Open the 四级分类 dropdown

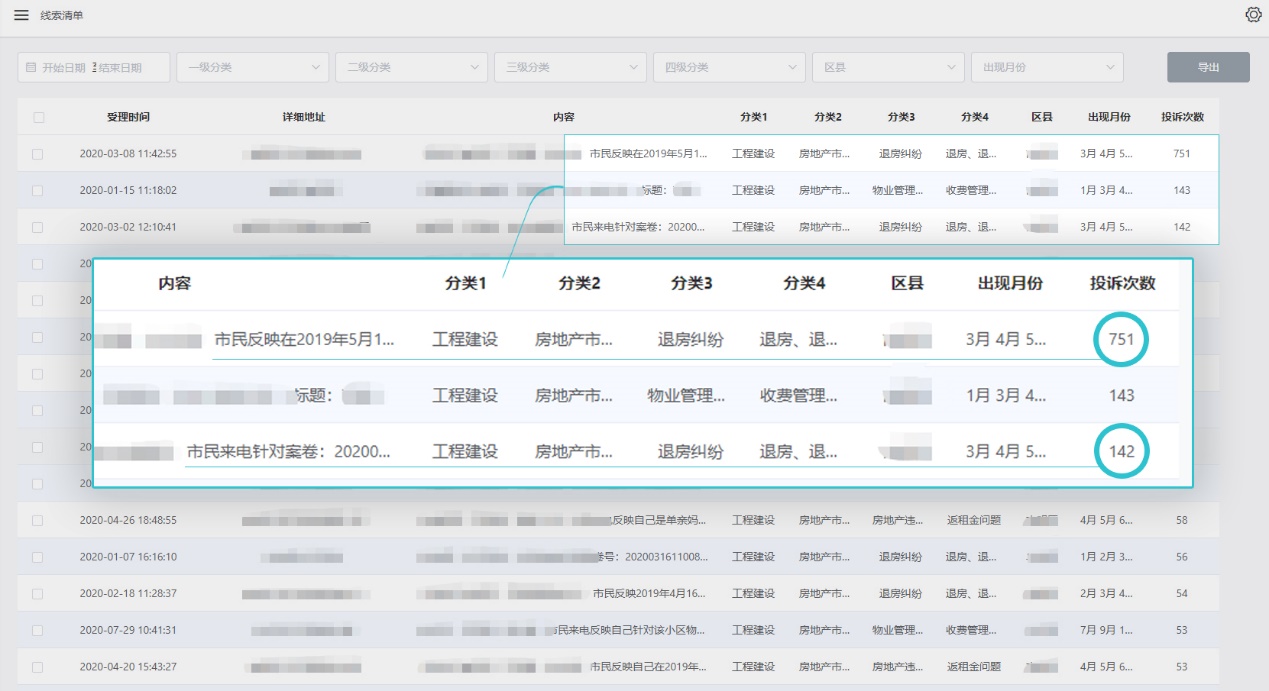coord(729,67)
